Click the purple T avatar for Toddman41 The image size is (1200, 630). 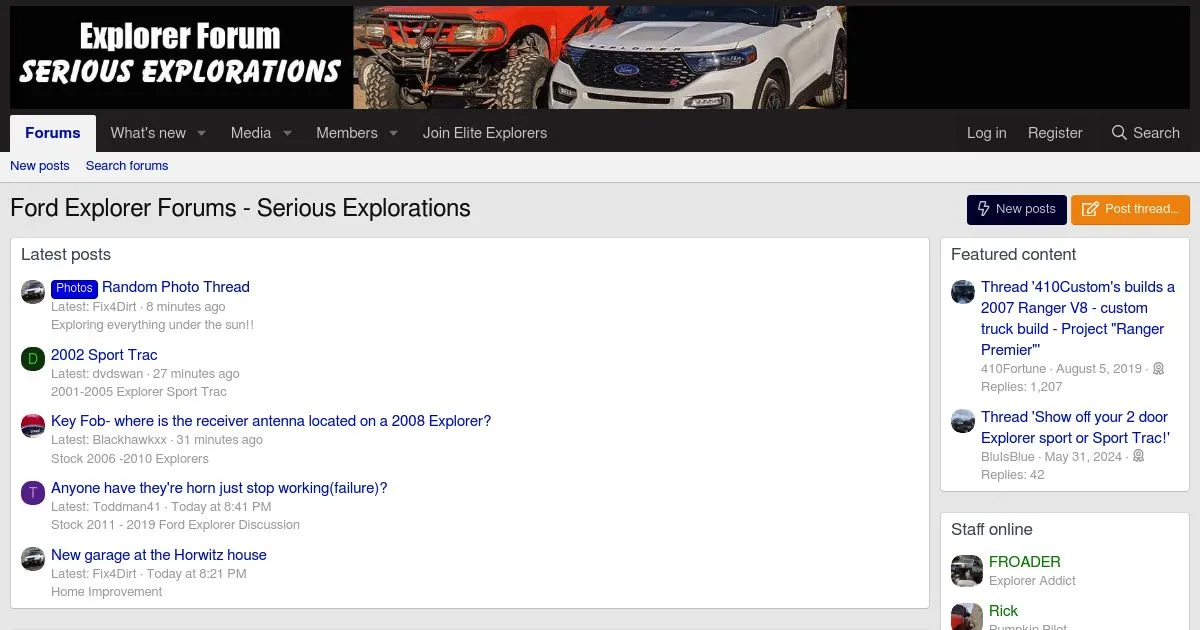(33, 493)
